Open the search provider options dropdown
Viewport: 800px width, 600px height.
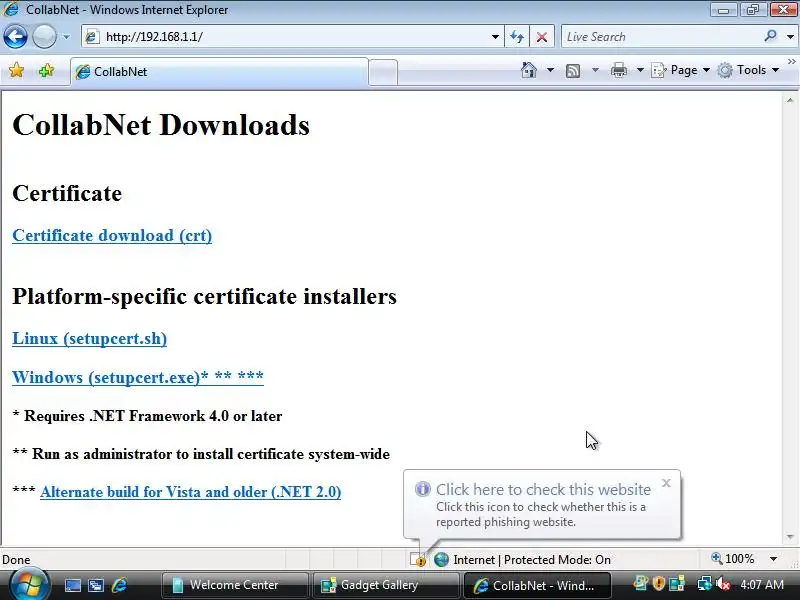pyautogui.click(x=790, y=37)
